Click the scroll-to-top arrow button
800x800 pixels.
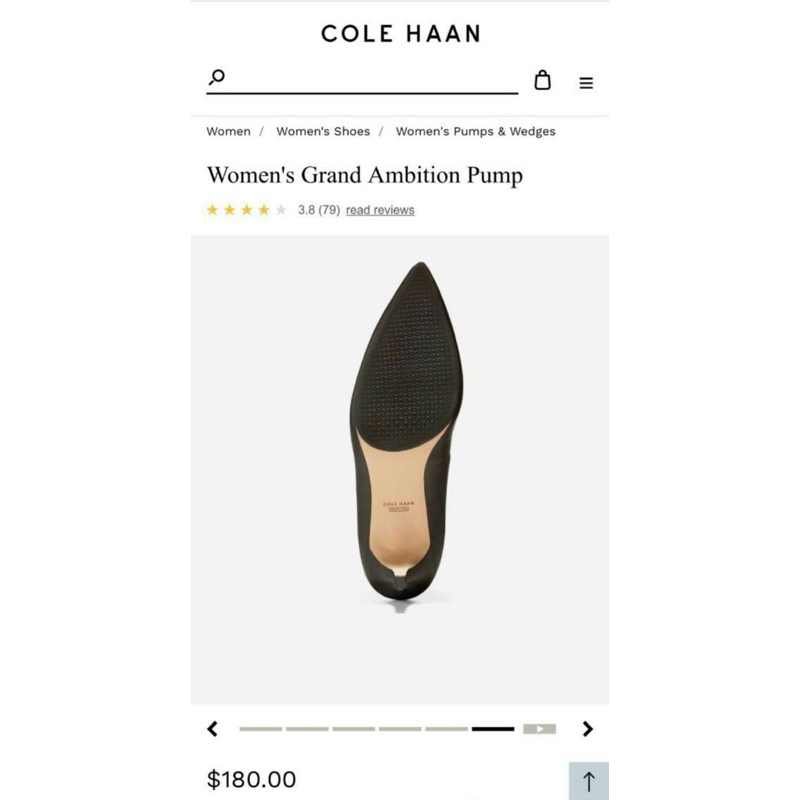[x=589, y=781]
